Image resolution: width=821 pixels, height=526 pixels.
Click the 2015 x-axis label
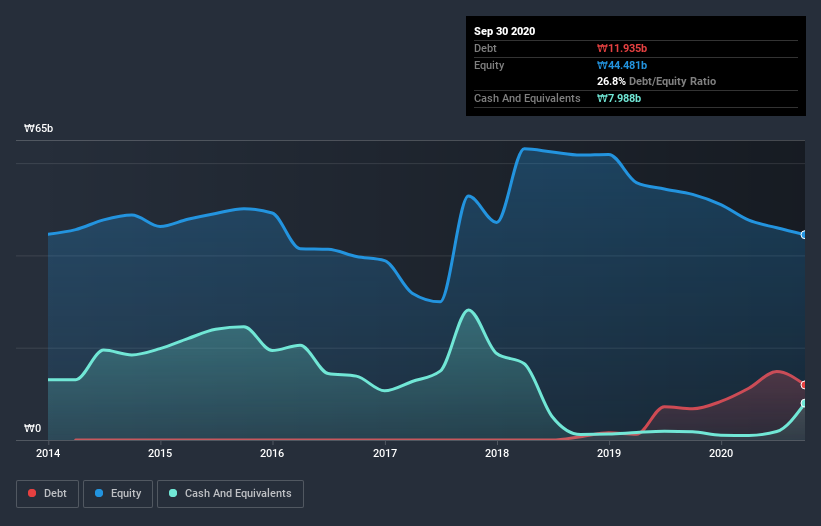tap(160, 453)
